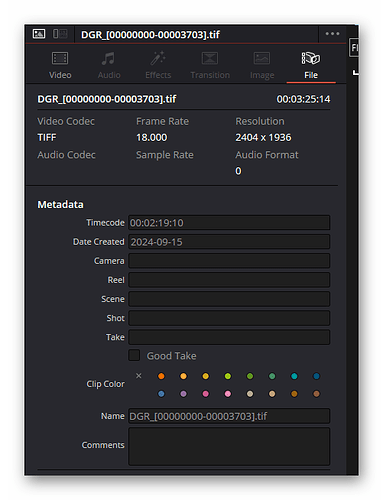
Task: Open the three-dot options menu
Action: click(x=332, y=34)
